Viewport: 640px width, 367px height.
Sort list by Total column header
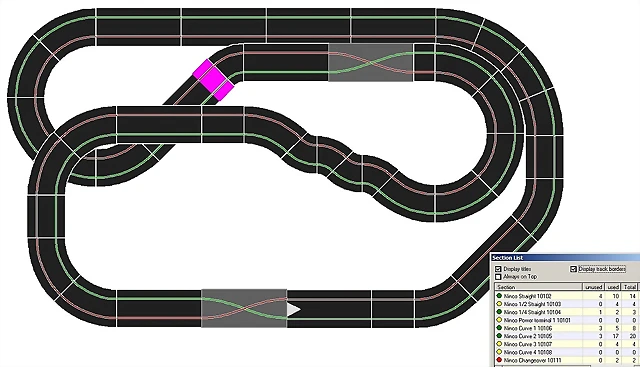[629, 287]
